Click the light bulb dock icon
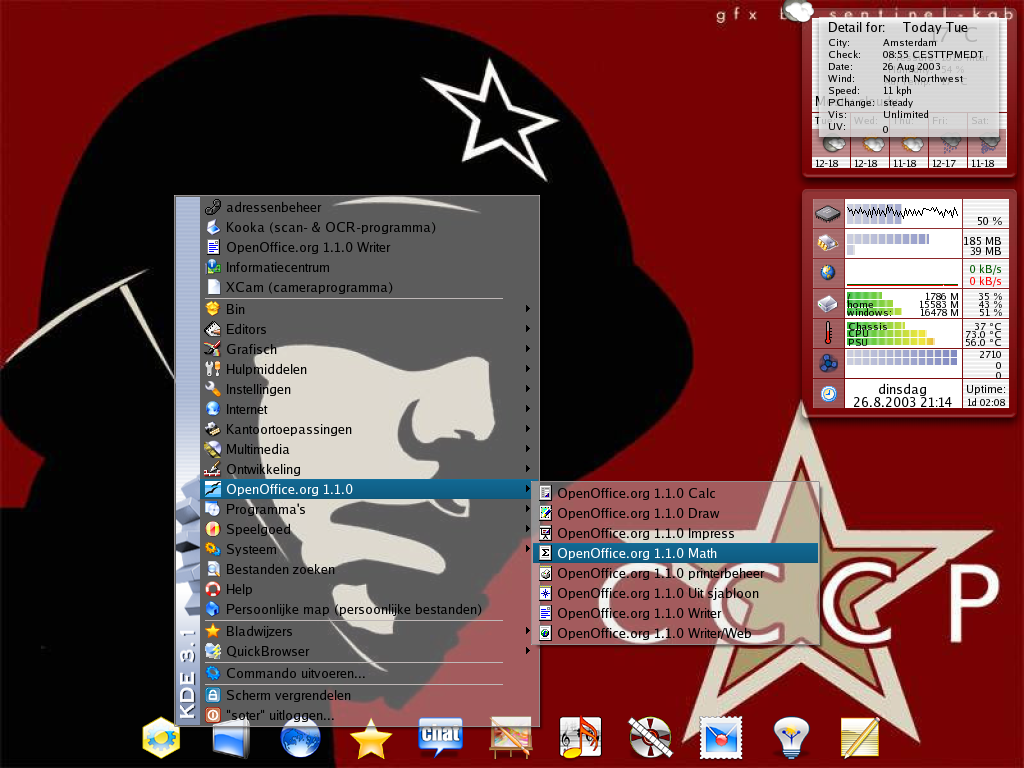1024x768 pixels. pyautogui.click(x=791, y=738)
